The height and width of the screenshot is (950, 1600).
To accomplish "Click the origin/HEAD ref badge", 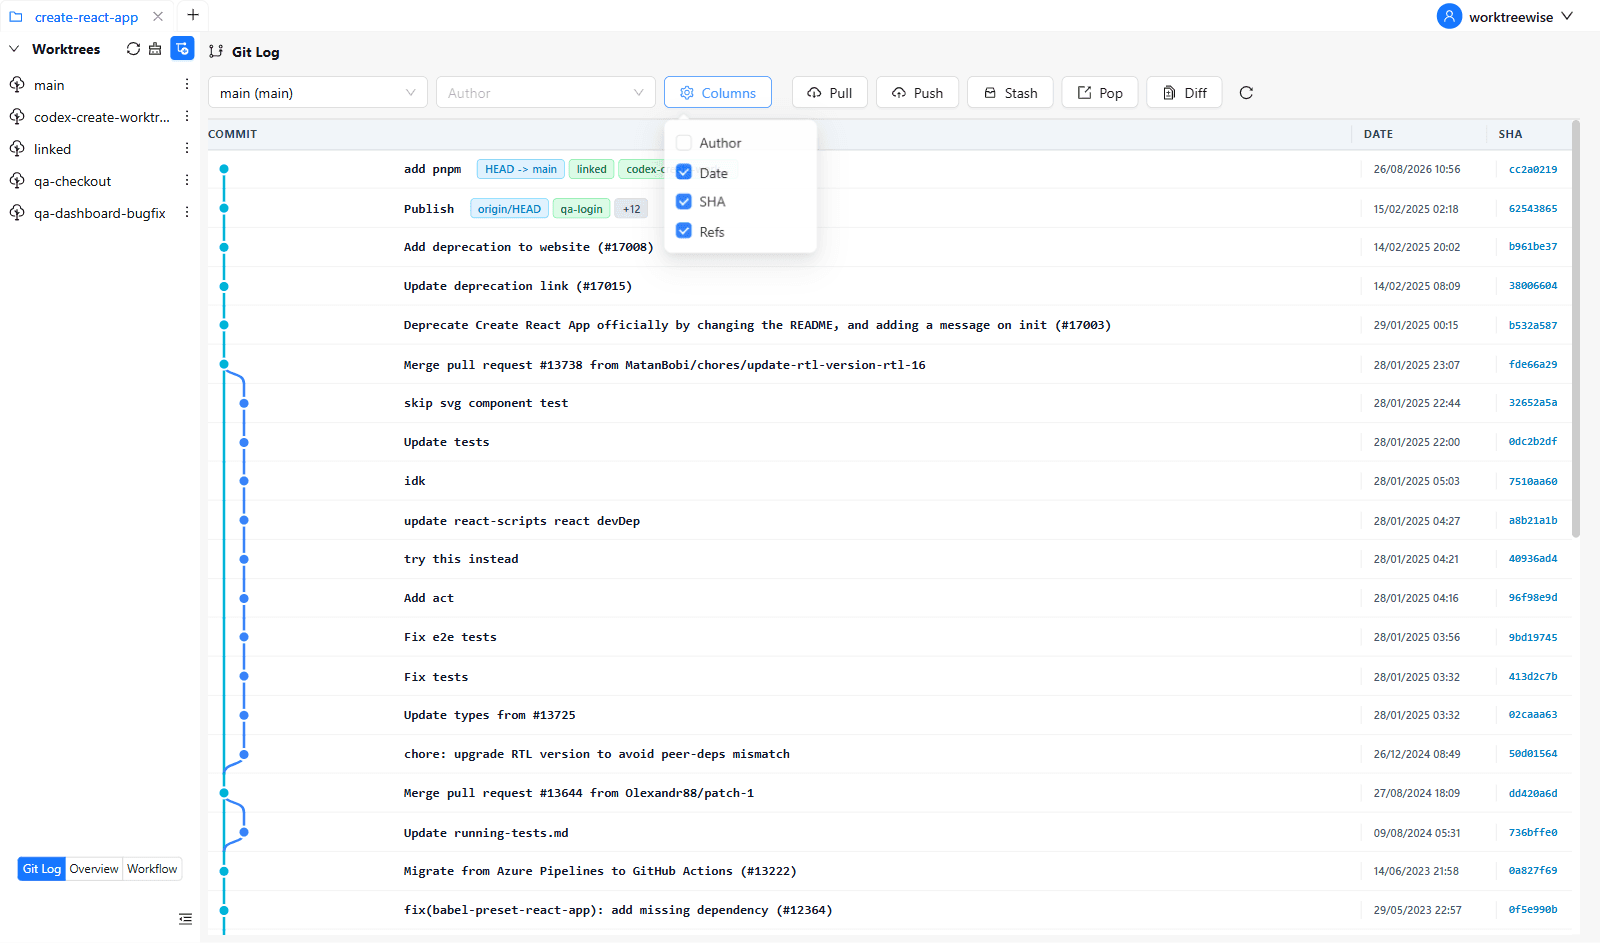I will [509, 209].
